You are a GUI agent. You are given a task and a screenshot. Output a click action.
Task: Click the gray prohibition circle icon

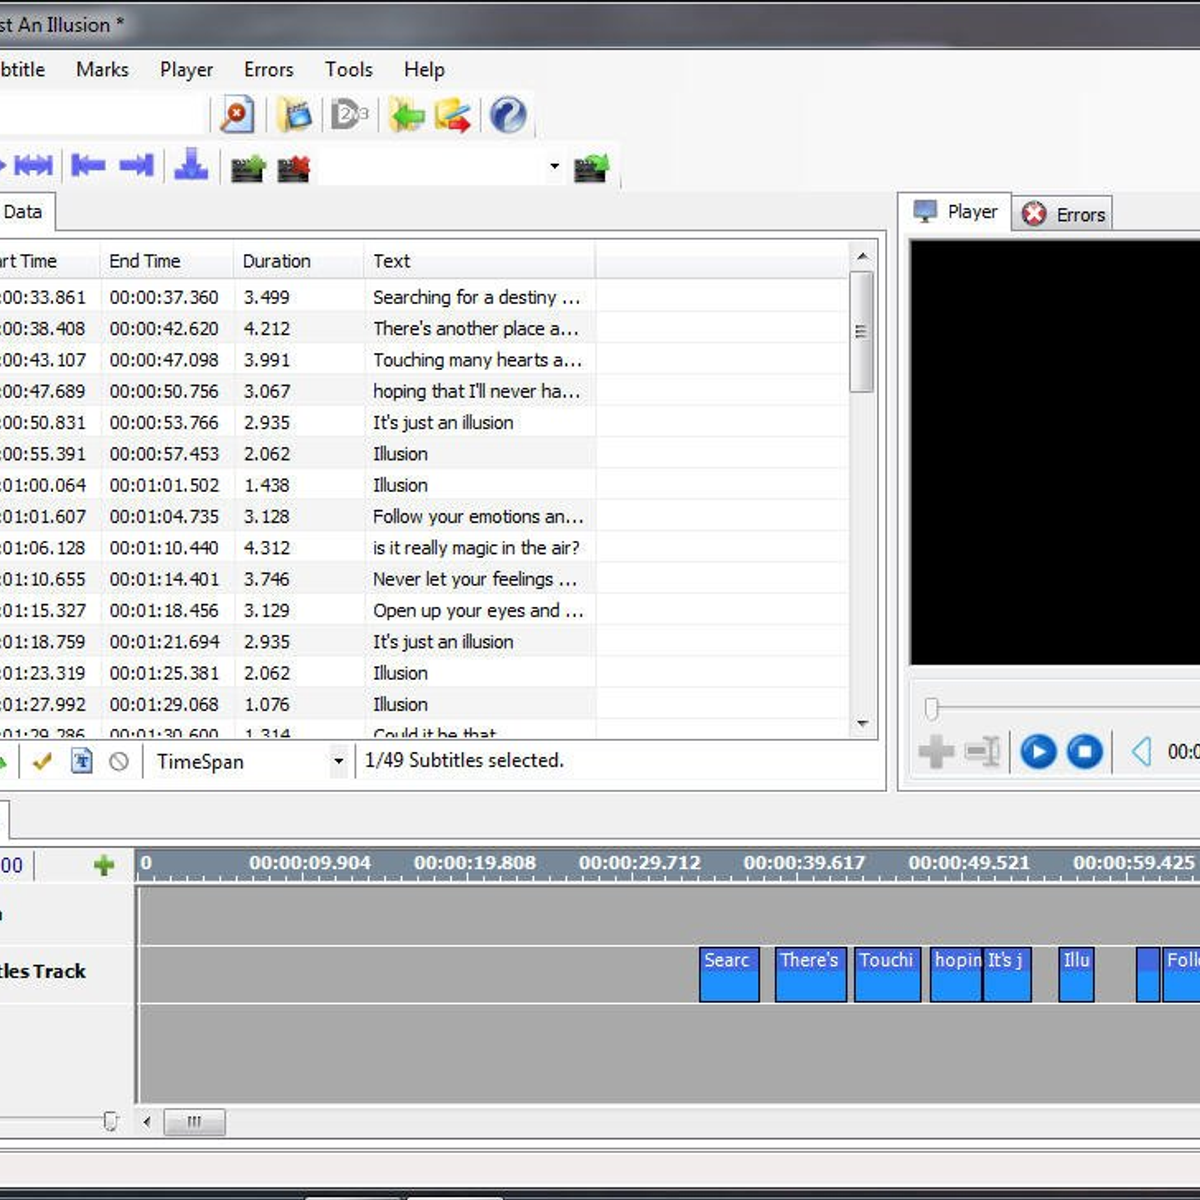[119, 762]
